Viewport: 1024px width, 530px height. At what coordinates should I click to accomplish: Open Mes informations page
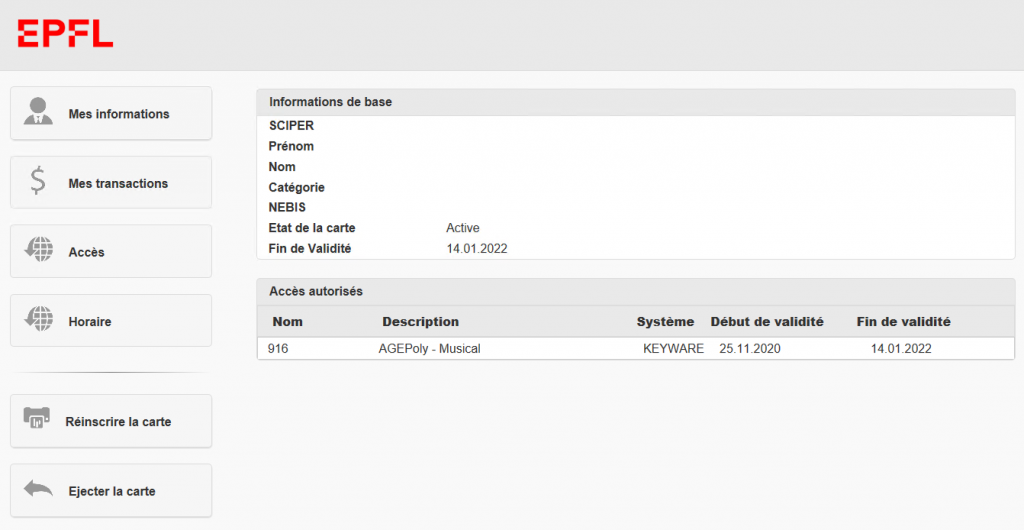click(118, 114)
